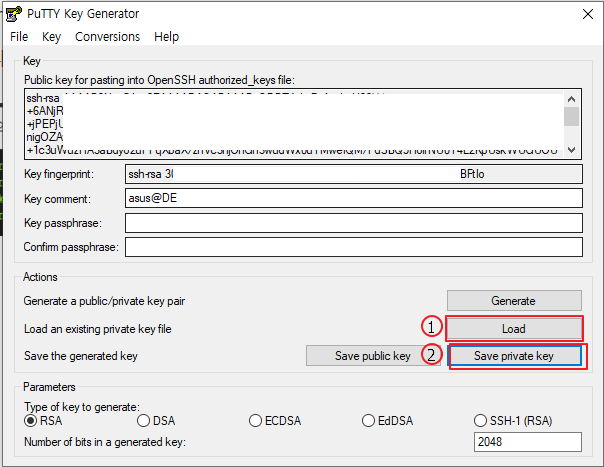This screenshot has width=604, height=467.
Task: Click the public key box scrollbar thumb
Action: [572, 116]
